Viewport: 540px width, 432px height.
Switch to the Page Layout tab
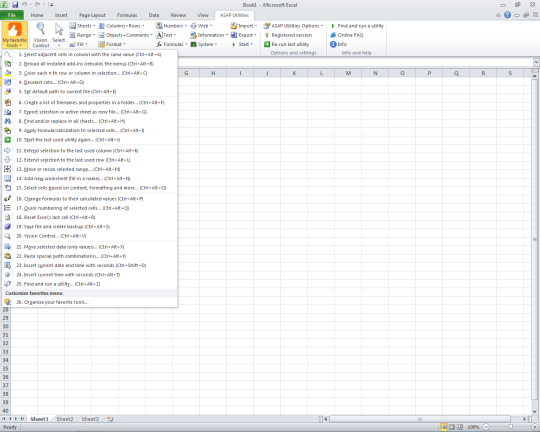[x=92, y=15]
